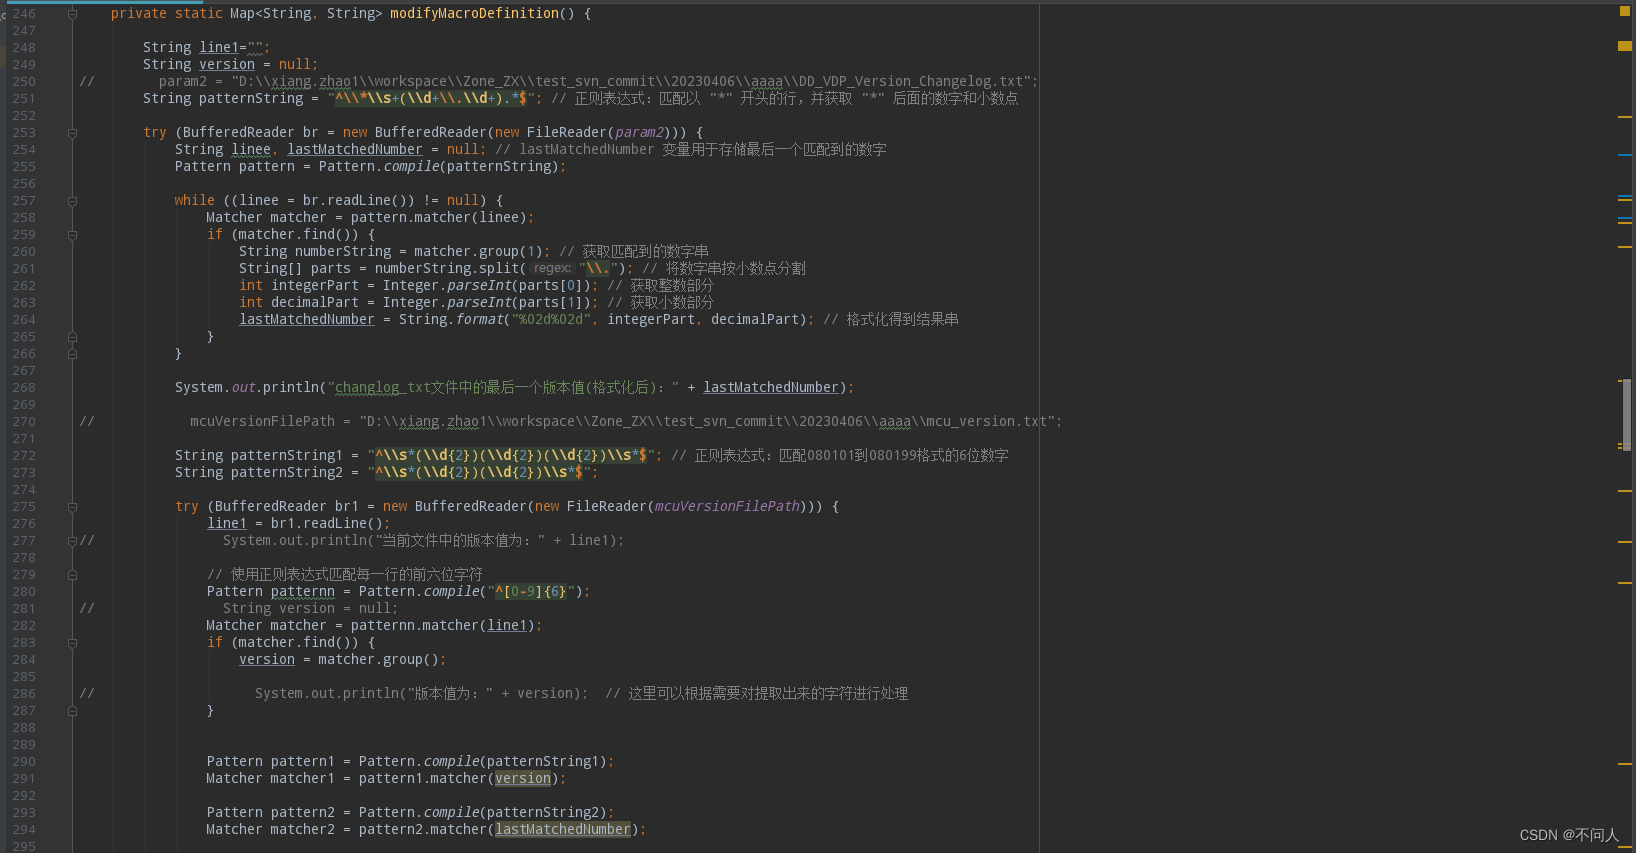This screenshot has width=1636, height=853.
Task: Click the patternn variable declaration on line 280
Action: point(303,592)
